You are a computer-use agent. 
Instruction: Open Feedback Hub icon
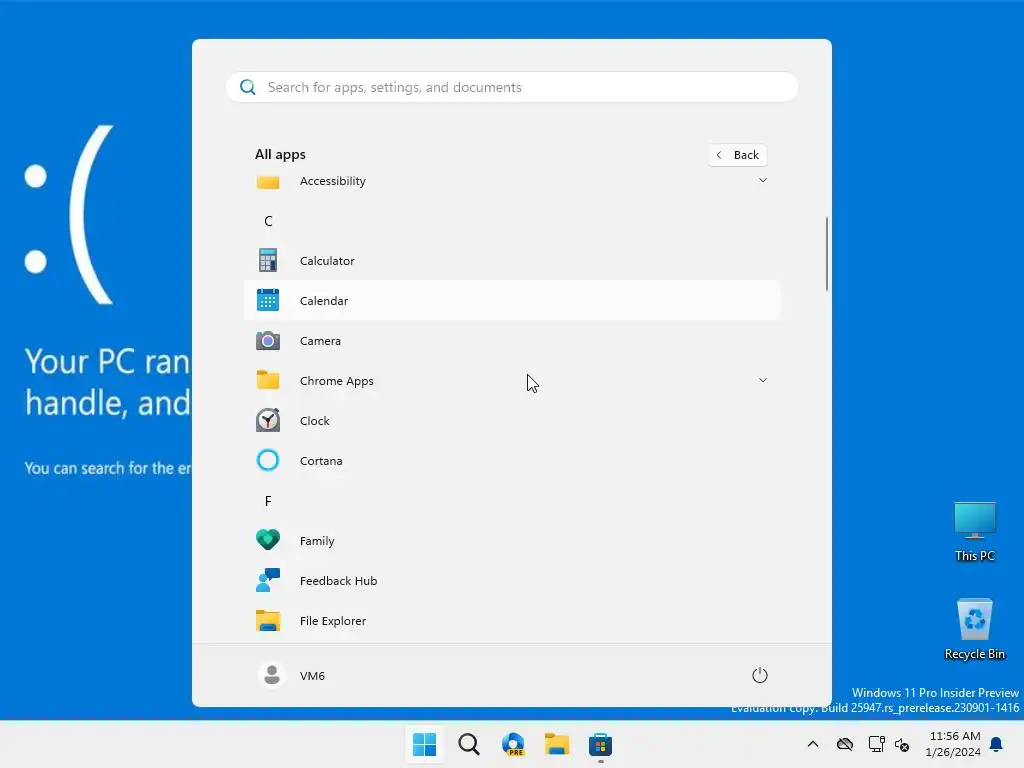click(268, 581)
